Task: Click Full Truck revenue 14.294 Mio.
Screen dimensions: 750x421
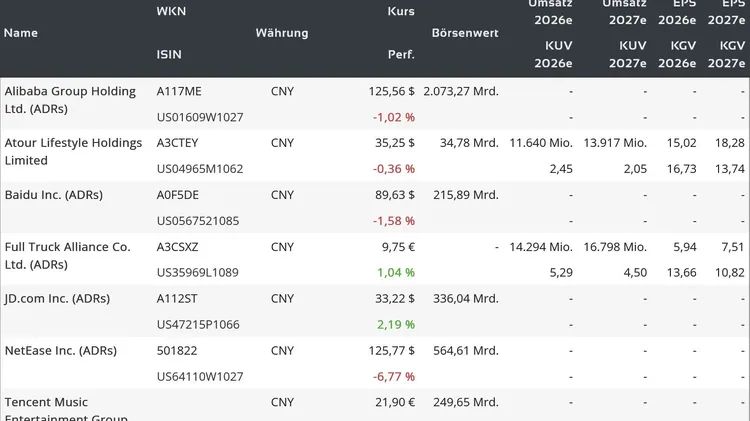Action: [x=541, y=247]
